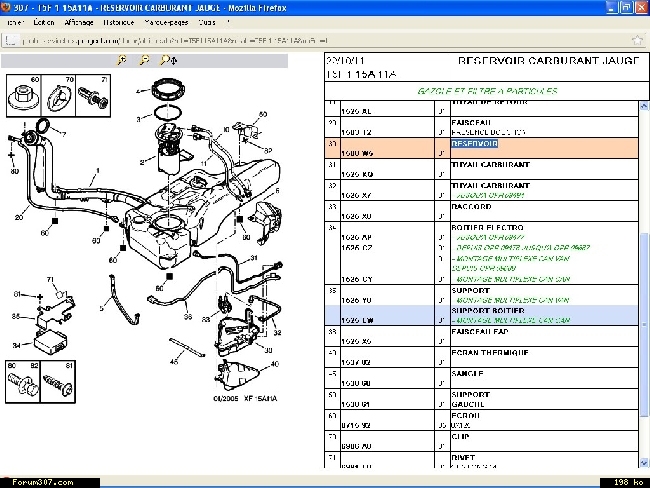The height and width of the screenshot is (488, 650).
Task: Click FAISCEAU FAP description
Action: point(480,332)
